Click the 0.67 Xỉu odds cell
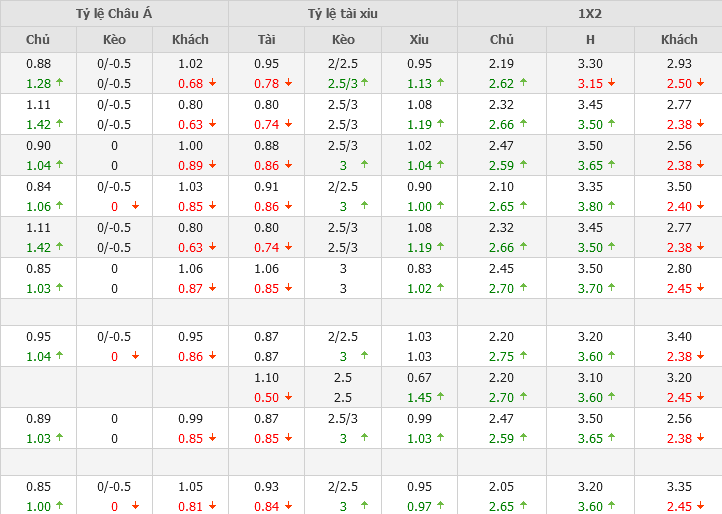722x514 pixels. click(x=419, y=378)
